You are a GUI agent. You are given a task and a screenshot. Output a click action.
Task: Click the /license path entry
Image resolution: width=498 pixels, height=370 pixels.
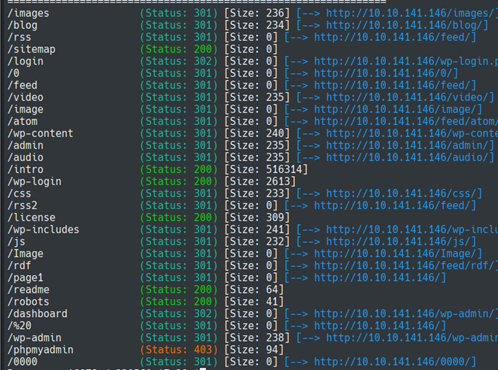(31, 217)
